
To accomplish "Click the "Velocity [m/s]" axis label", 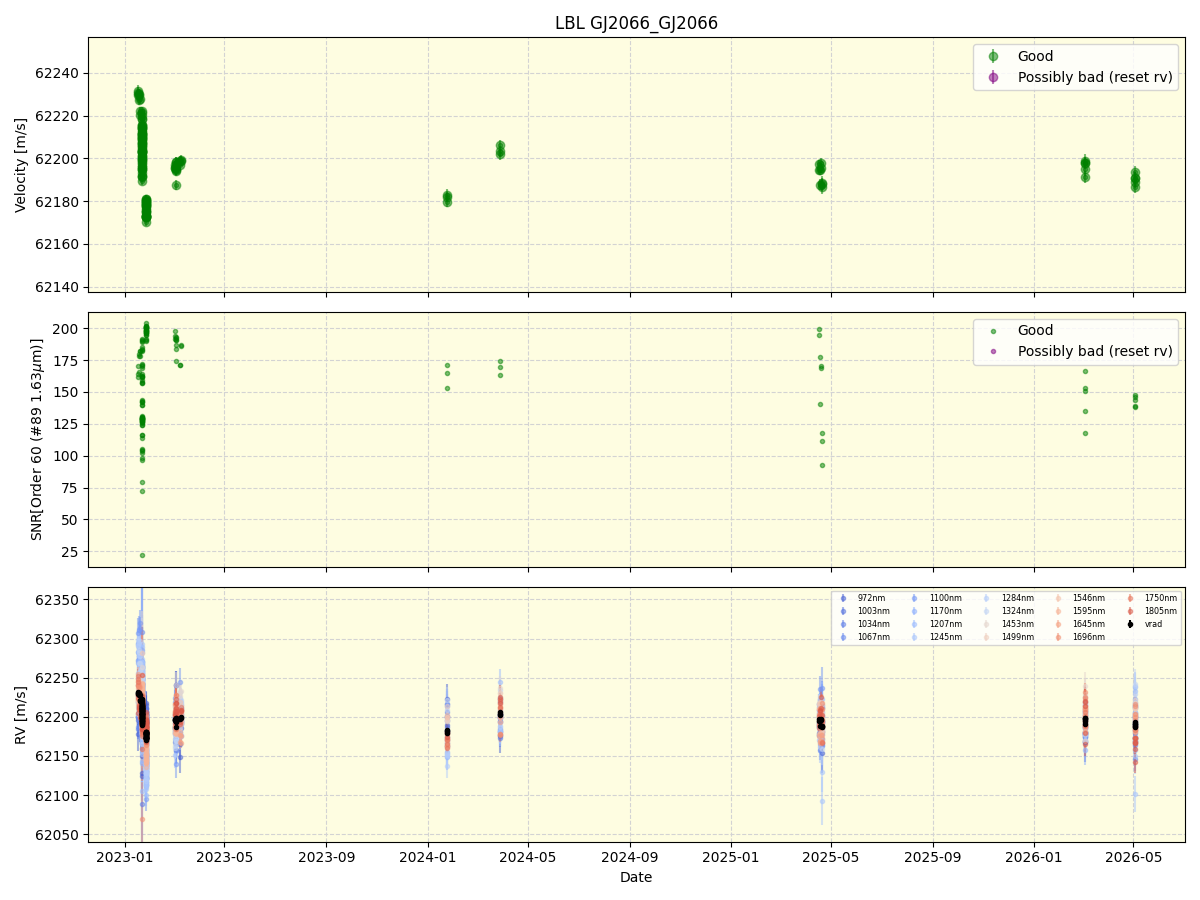I will coord(21,165).
